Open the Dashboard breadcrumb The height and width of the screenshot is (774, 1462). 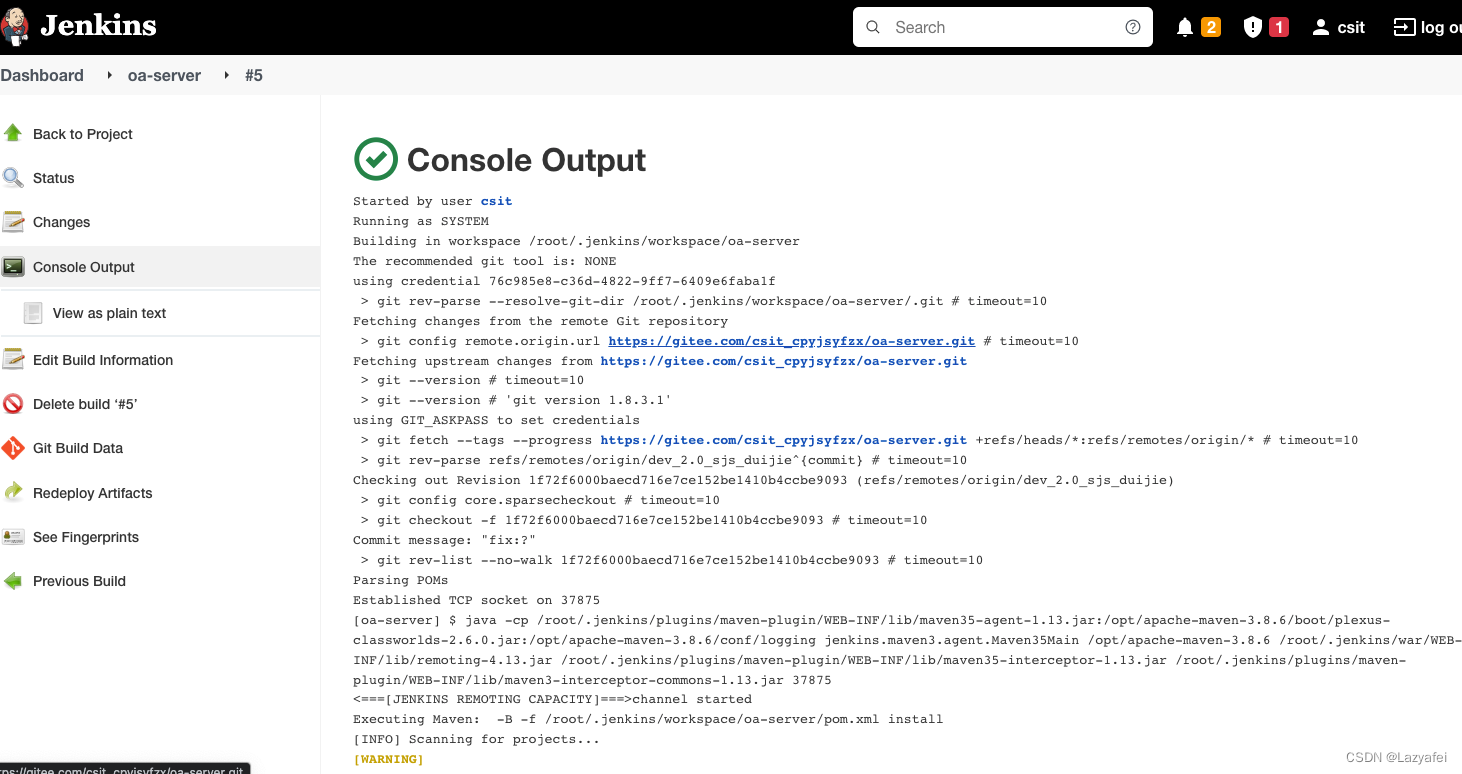(42, 75)
